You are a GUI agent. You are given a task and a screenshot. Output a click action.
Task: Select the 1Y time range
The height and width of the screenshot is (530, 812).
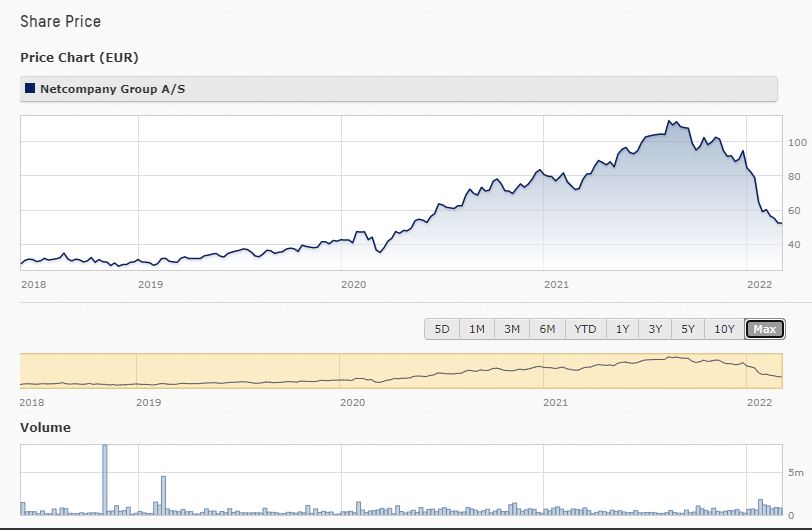pos(622,329)
